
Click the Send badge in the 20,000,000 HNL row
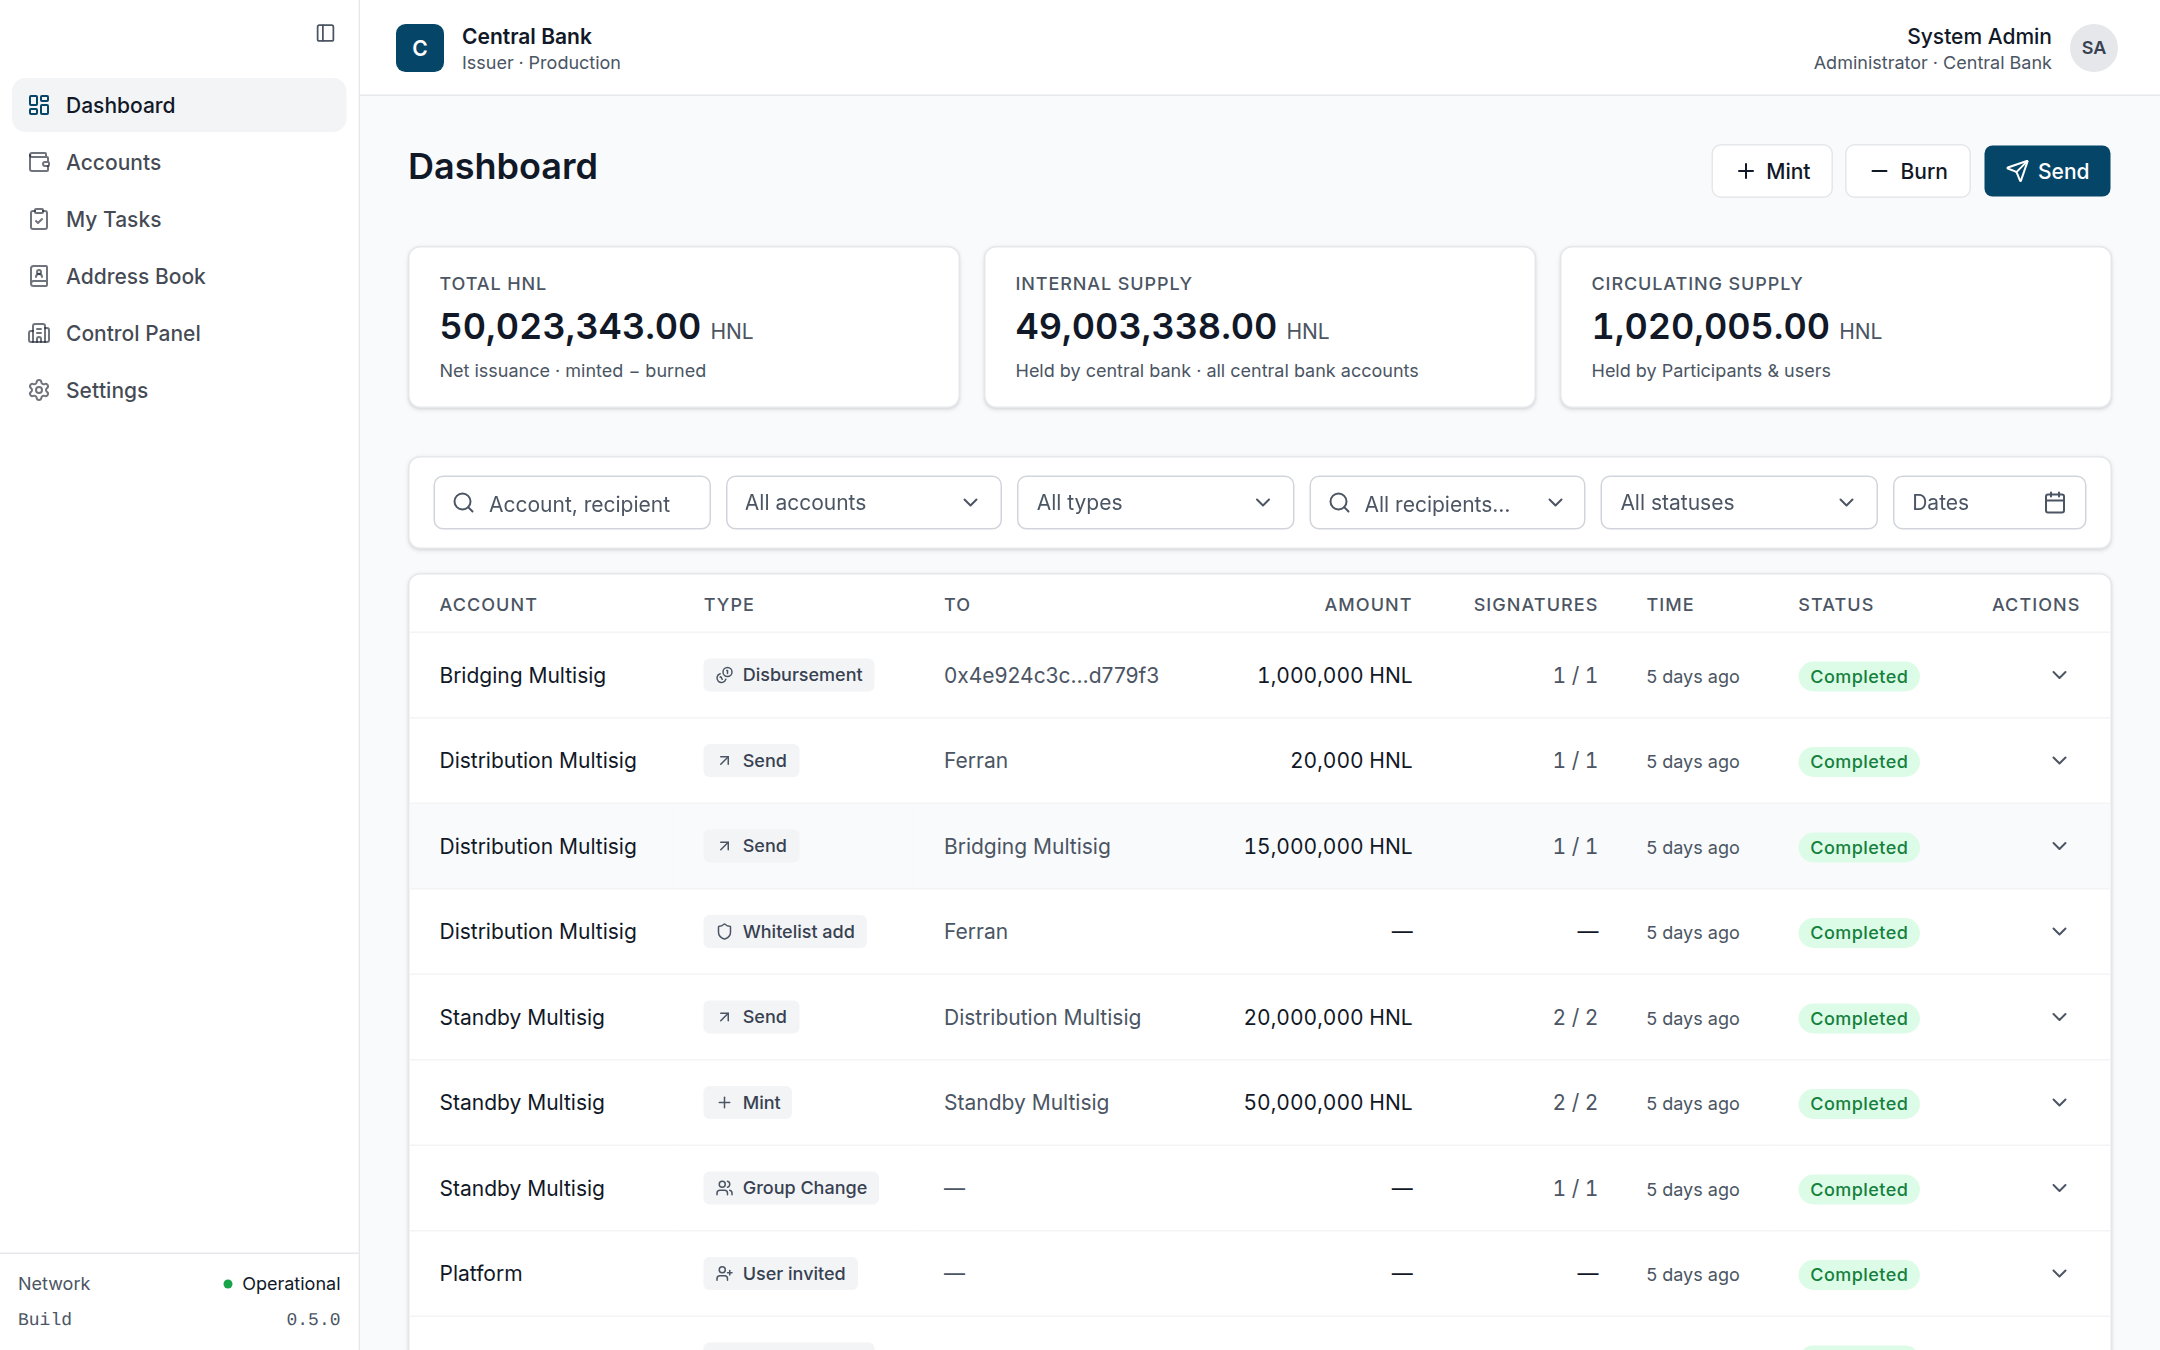pyautogui.click(x=752, y=1017)
